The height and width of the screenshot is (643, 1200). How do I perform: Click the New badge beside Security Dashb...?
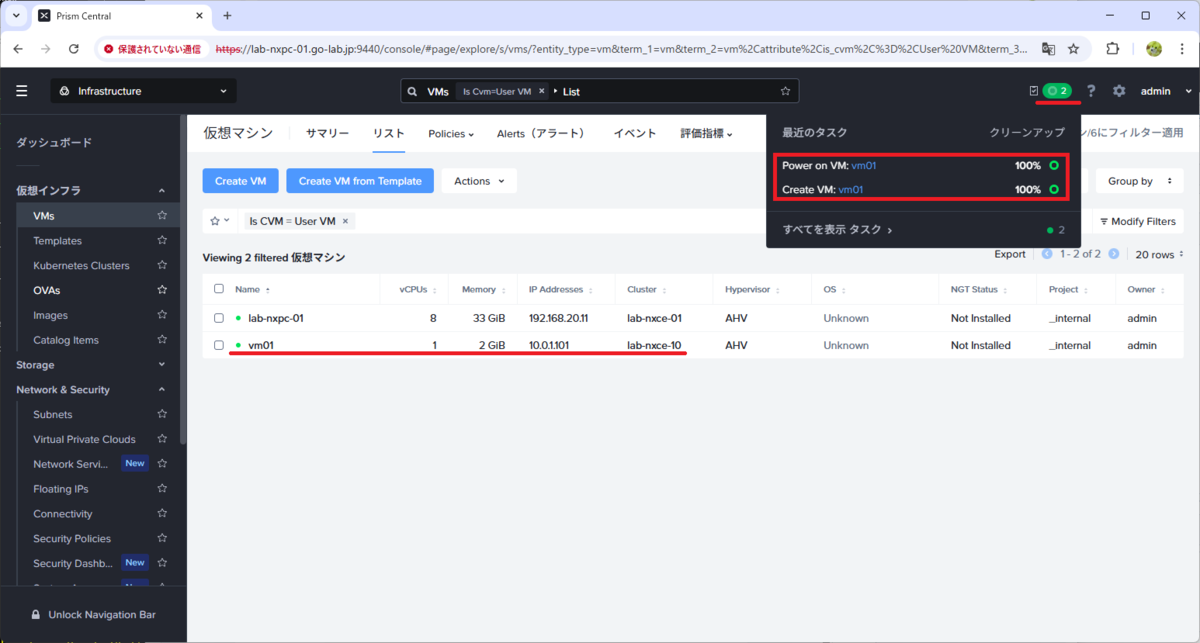point(135,562)
